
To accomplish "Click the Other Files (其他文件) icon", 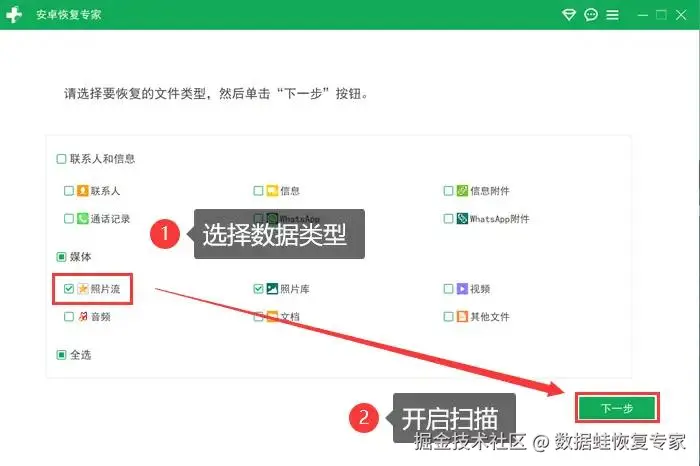I will coord(462,316).
